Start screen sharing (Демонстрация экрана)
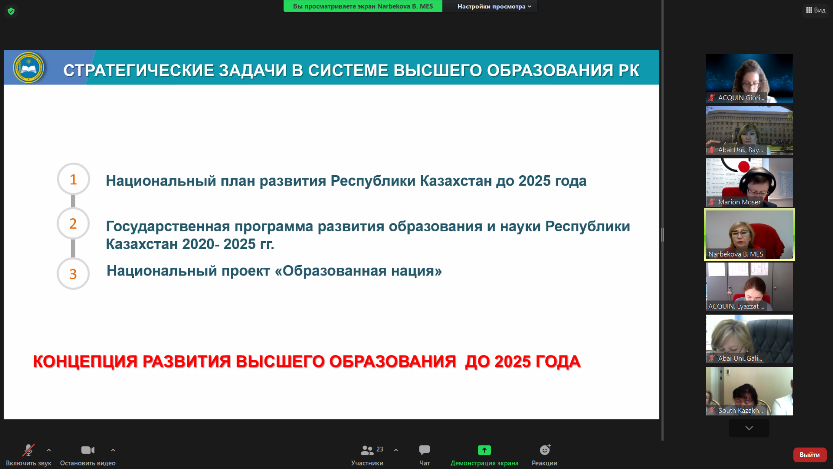 (x=484, y=451)
